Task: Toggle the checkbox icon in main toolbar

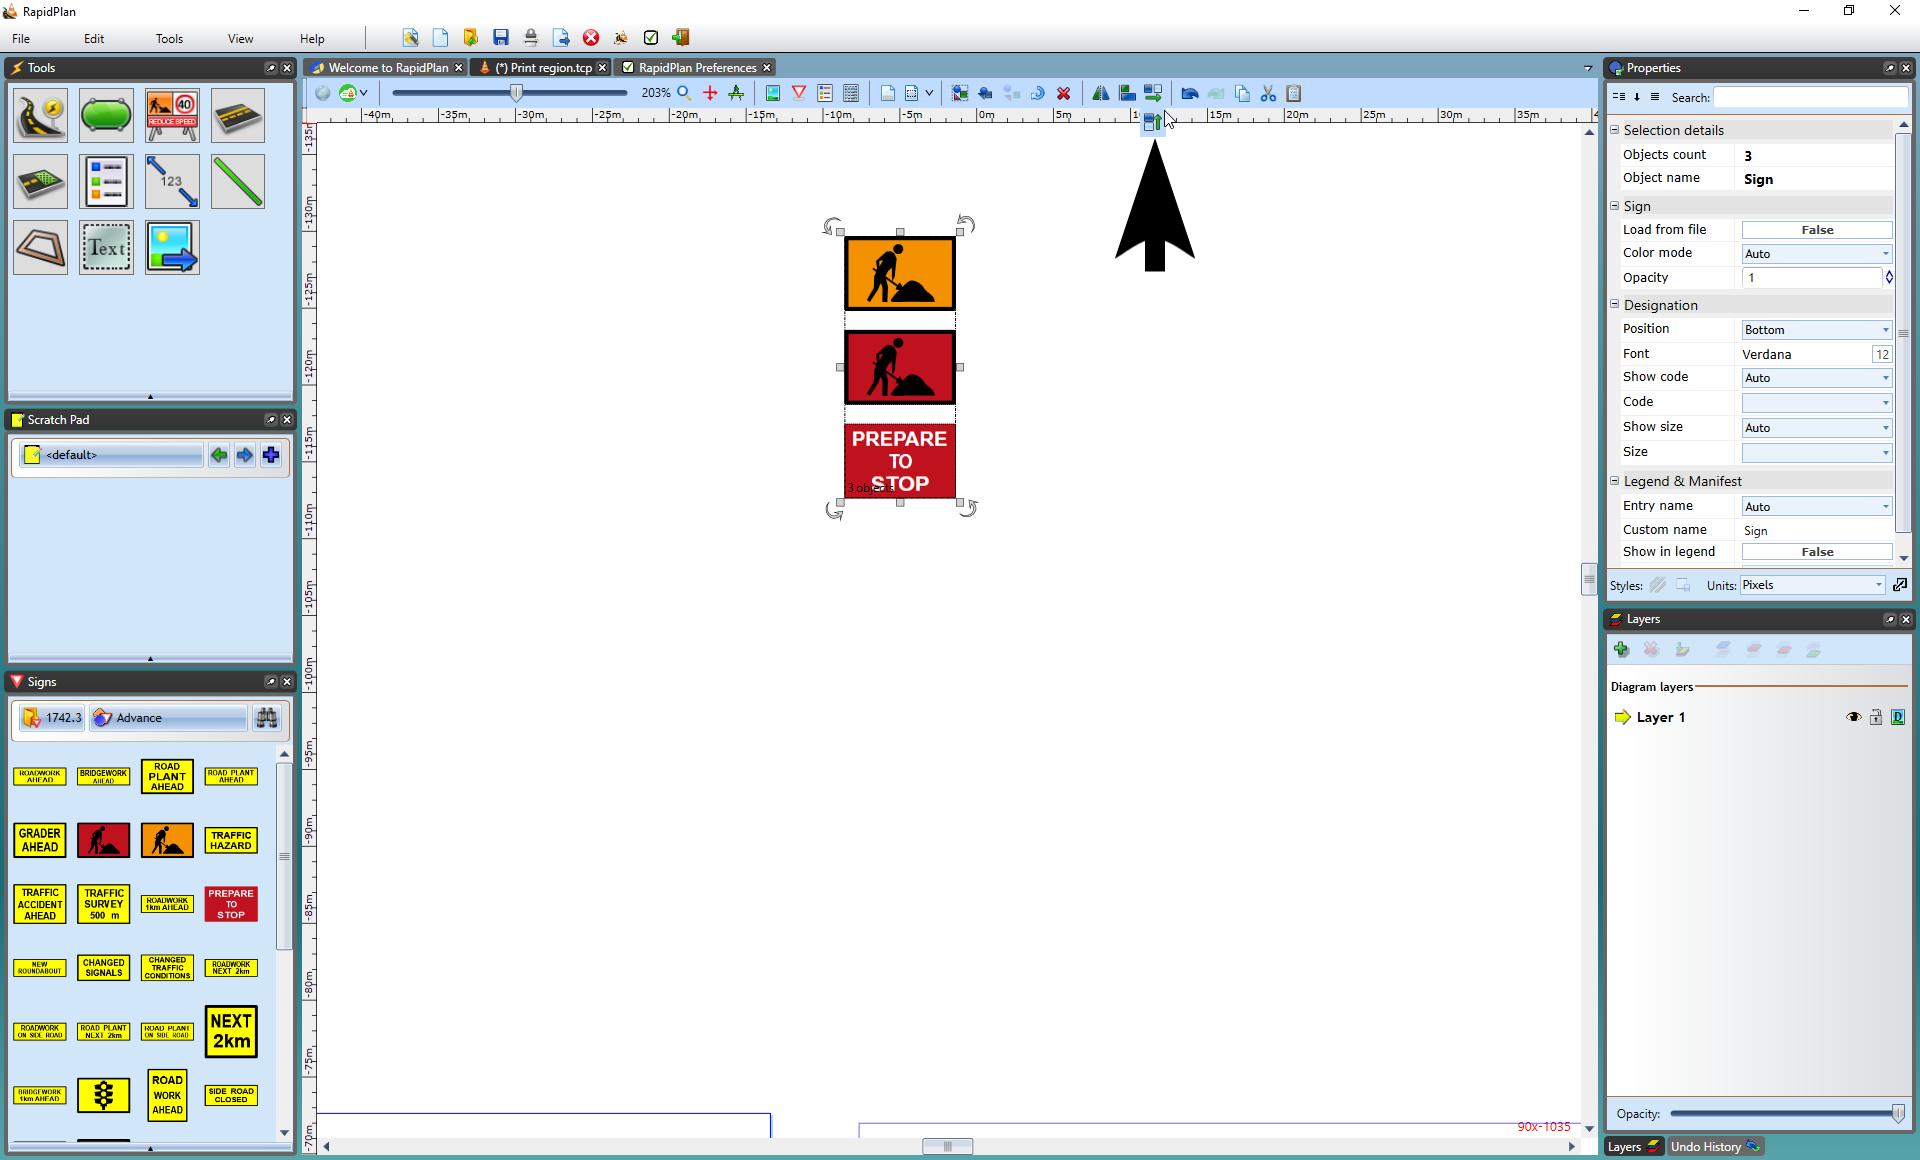Action: pos(651,38)
